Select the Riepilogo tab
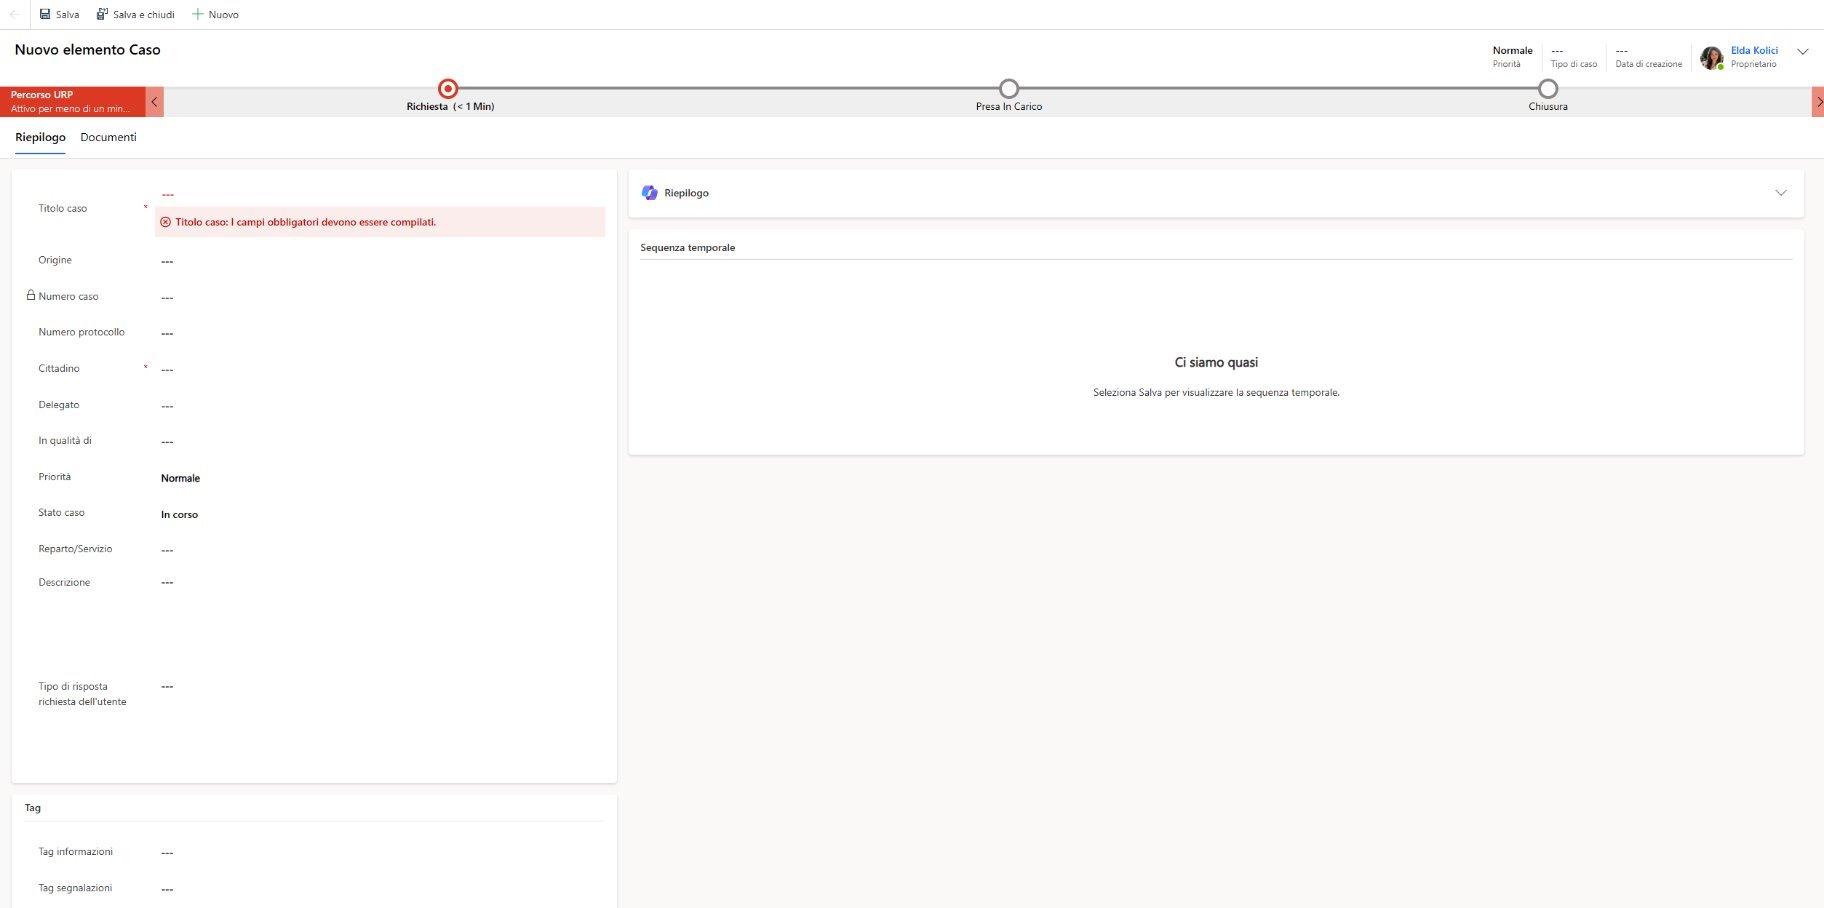 coord(40,137)
